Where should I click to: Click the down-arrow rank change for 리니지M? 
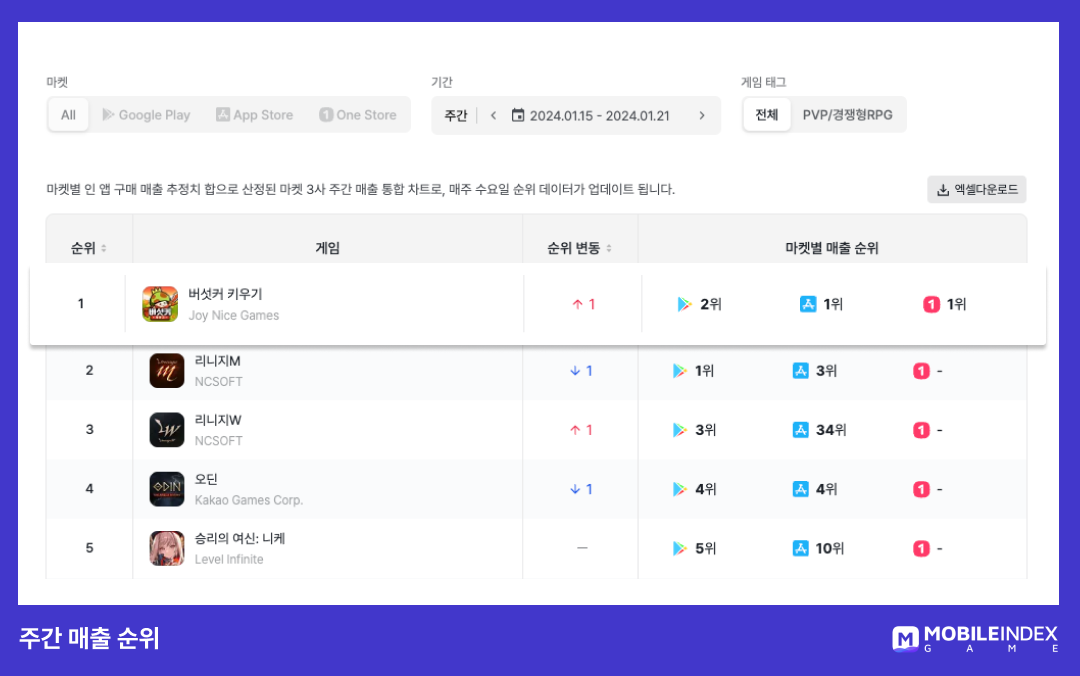click(581, 371)
